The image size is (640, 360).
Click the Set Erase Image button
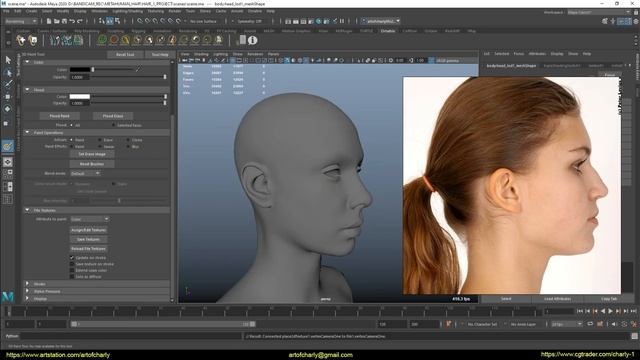tap(92, 154)
